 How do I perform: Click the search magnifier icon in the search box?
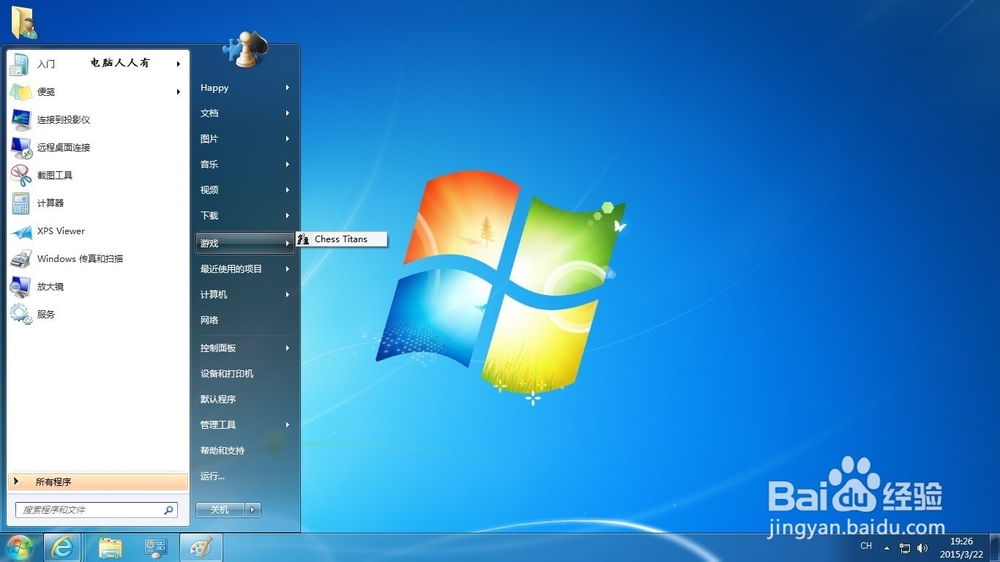coord(169,510)
